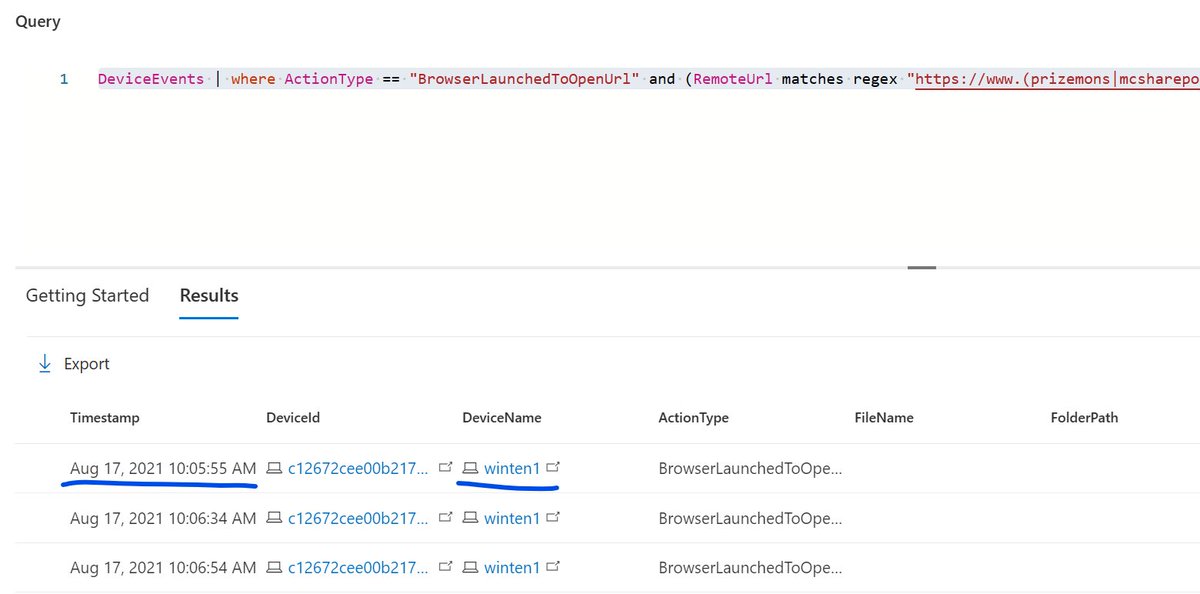Click laptop icon before winten1 in 10:06:54 row

click(470, 568)
